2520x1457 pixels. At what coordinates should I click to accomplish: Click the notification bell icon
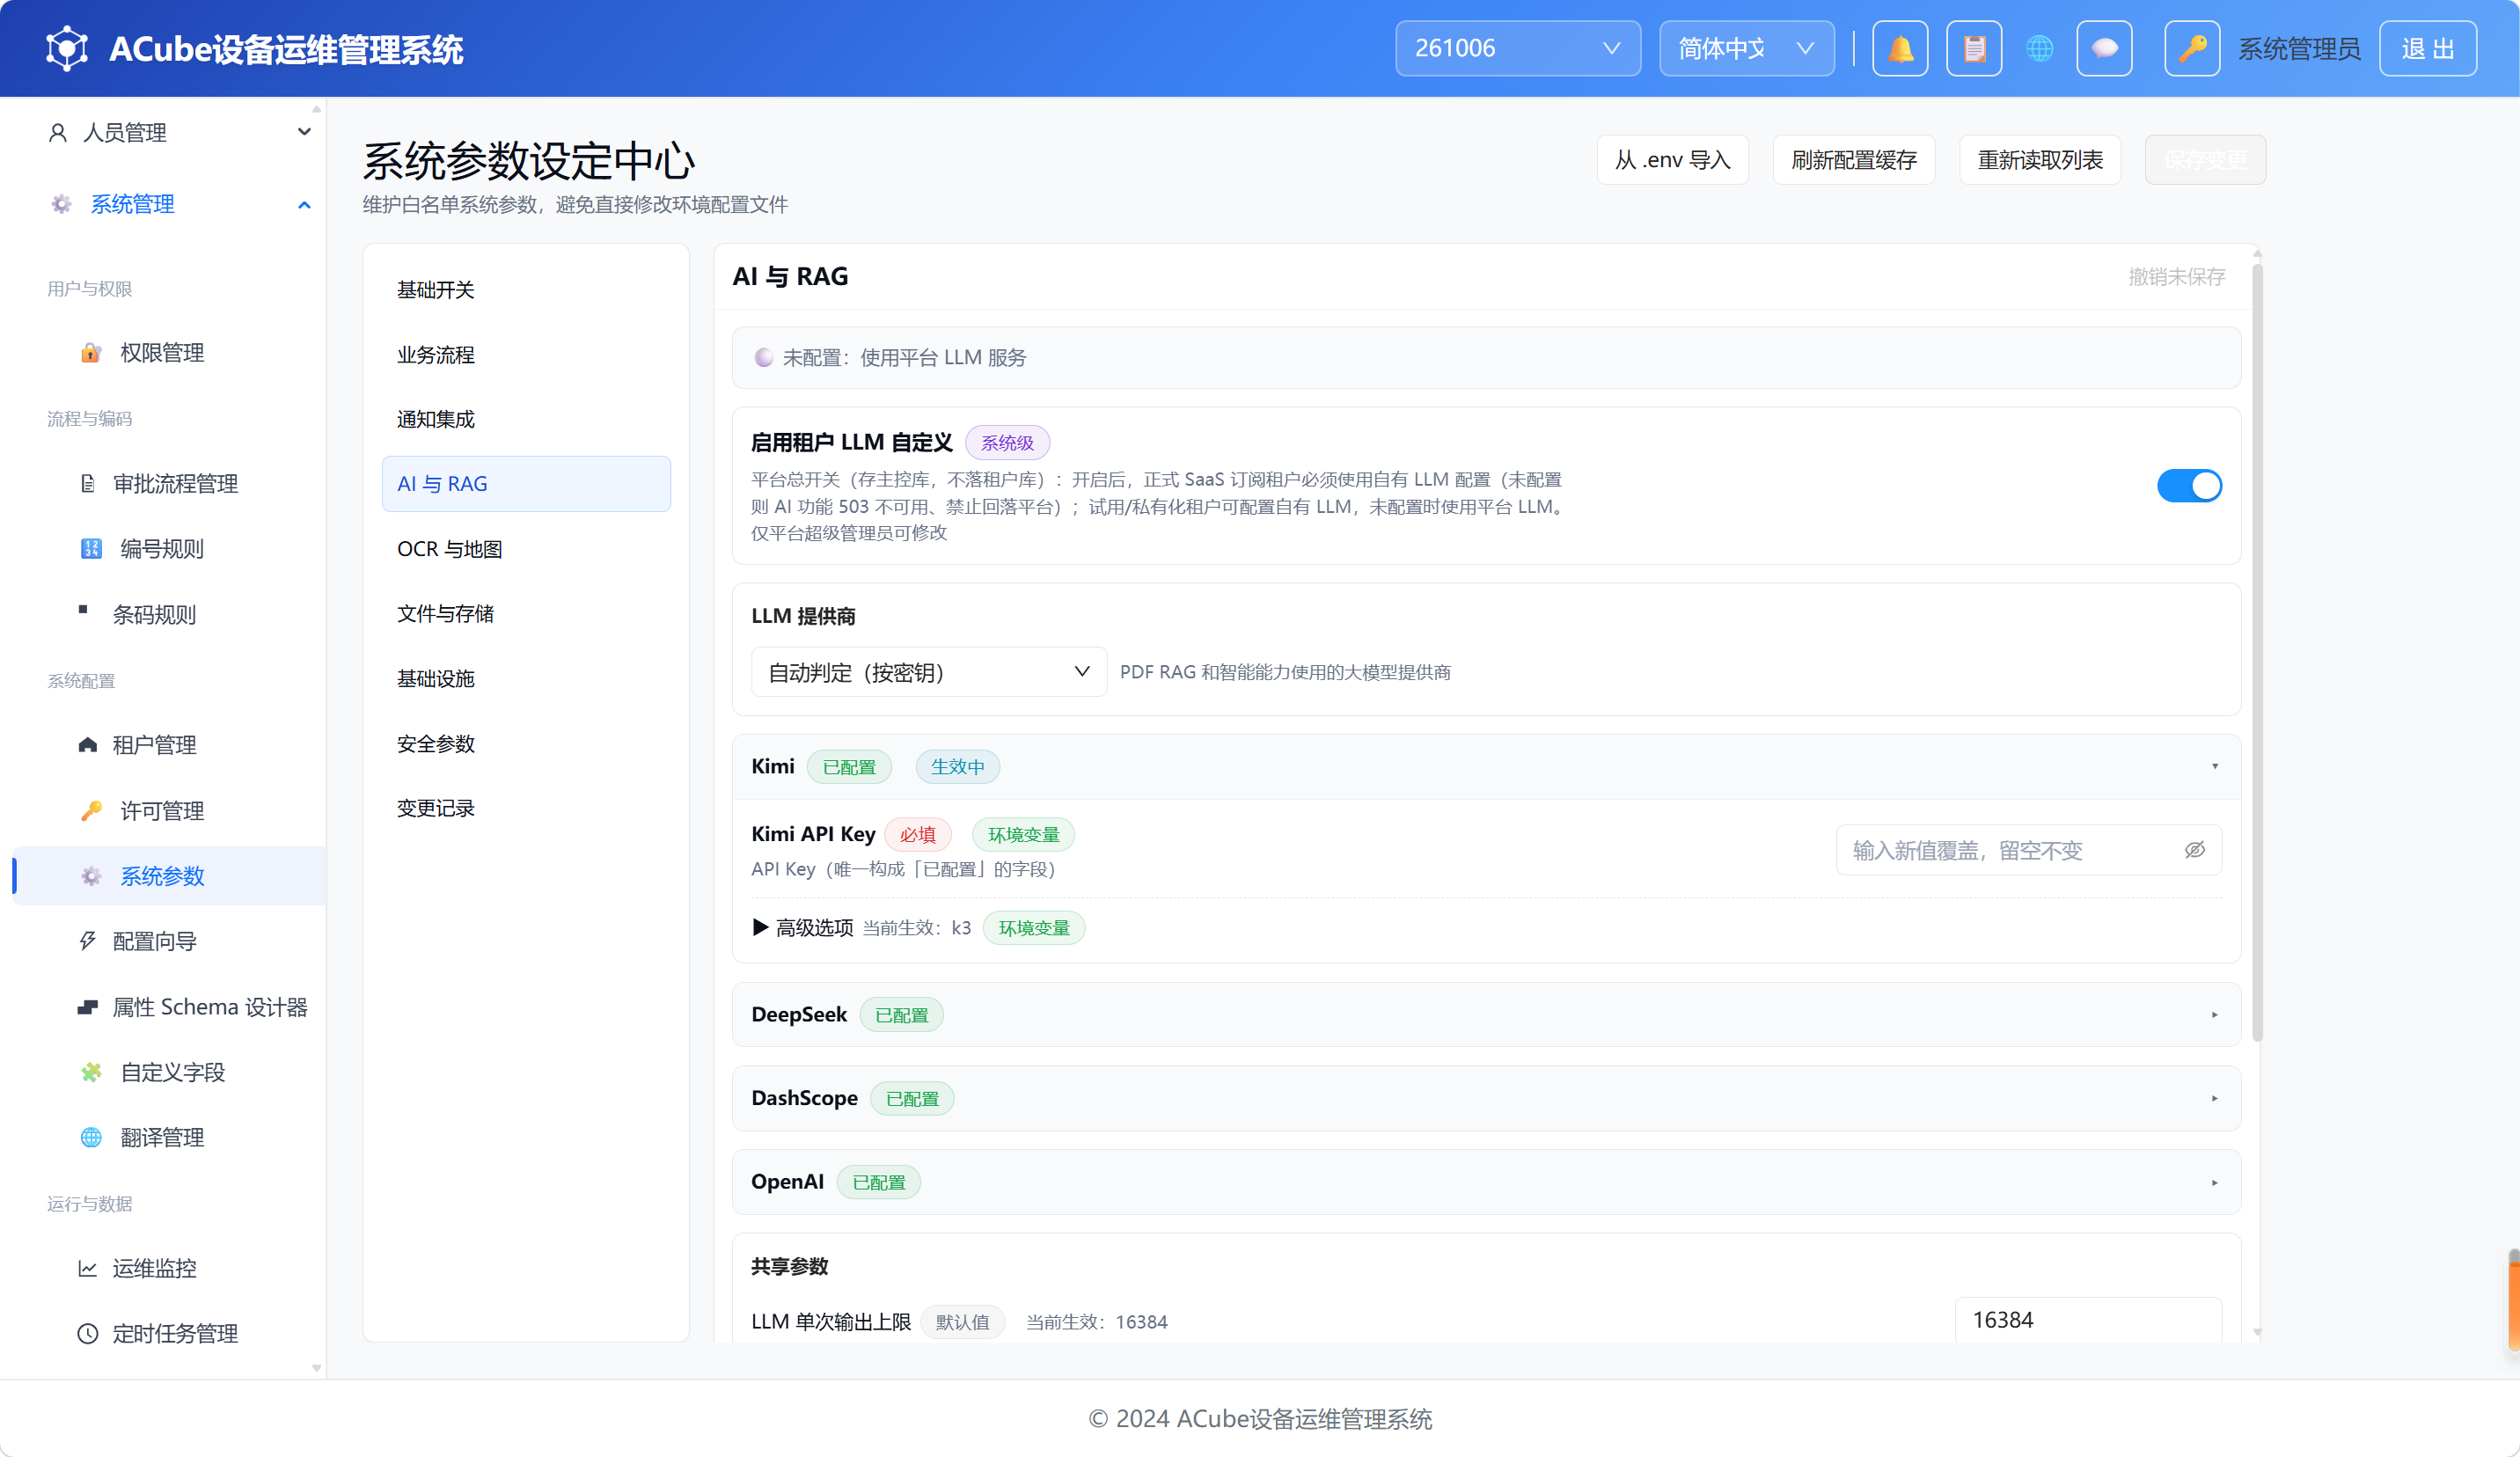1899,48
